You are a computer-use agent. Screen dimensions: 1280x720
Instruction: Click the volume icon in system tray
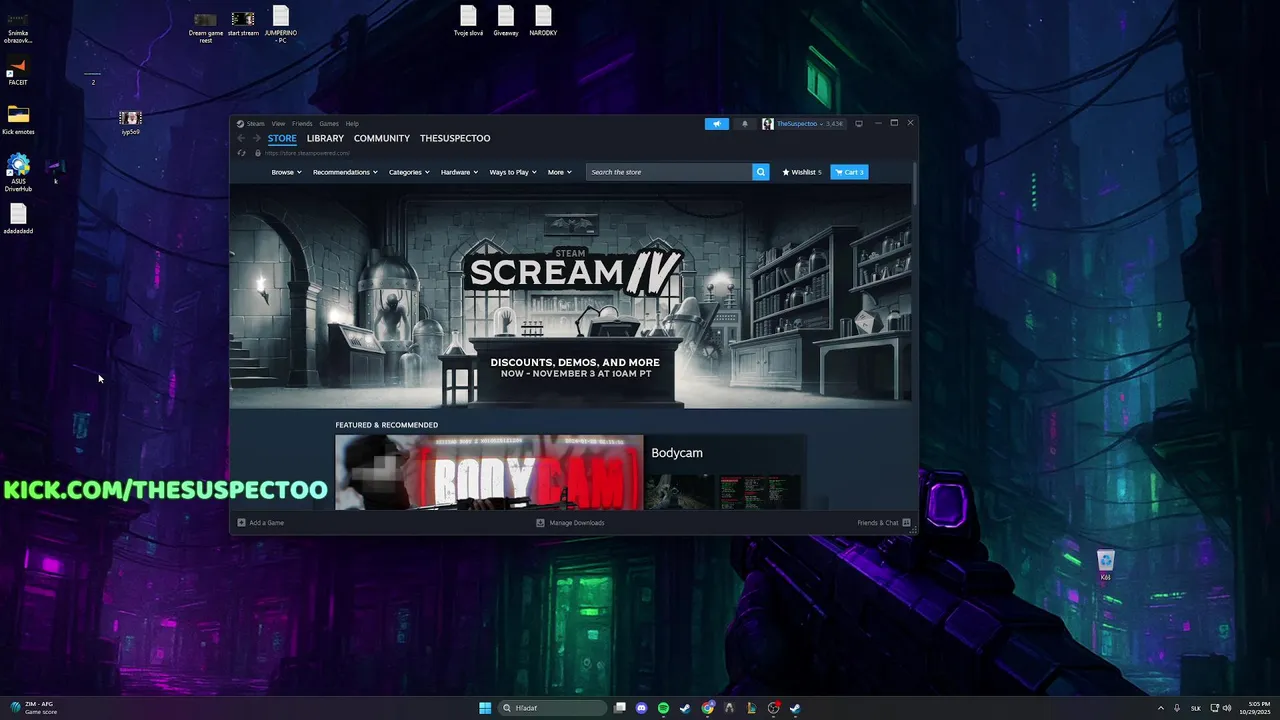click(1227, 708)
